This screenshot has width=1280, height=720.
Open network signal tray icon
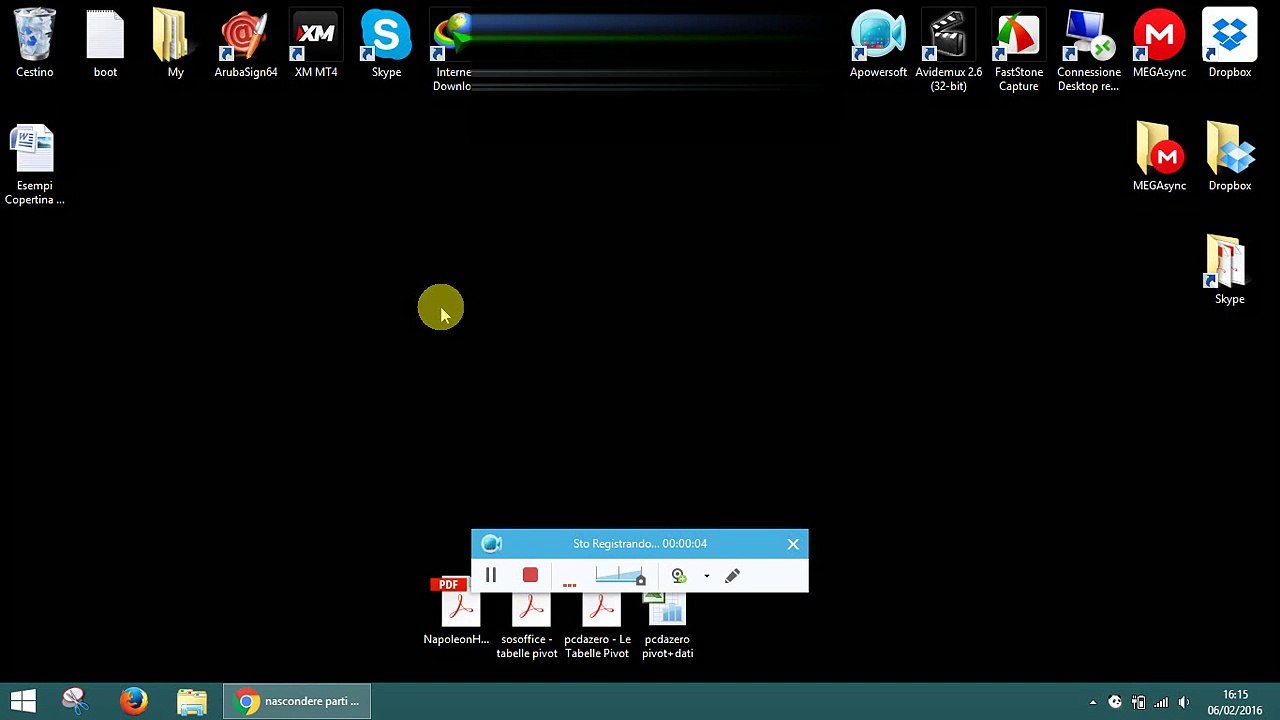pyautogui.click(x=1161, y=702)
